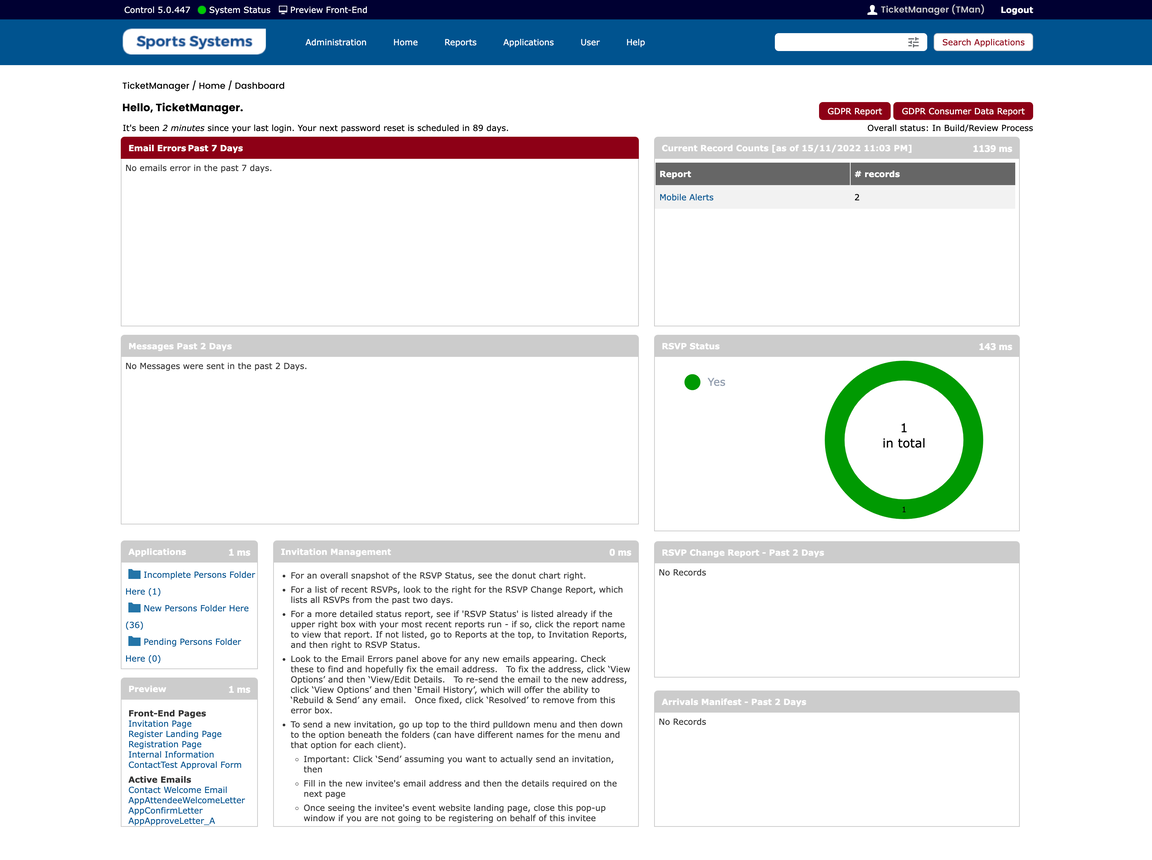Viewport: 1152px width, 860px height.
Task: Collapse the Invitation Management panel header
Action: (x=455, y=551)
